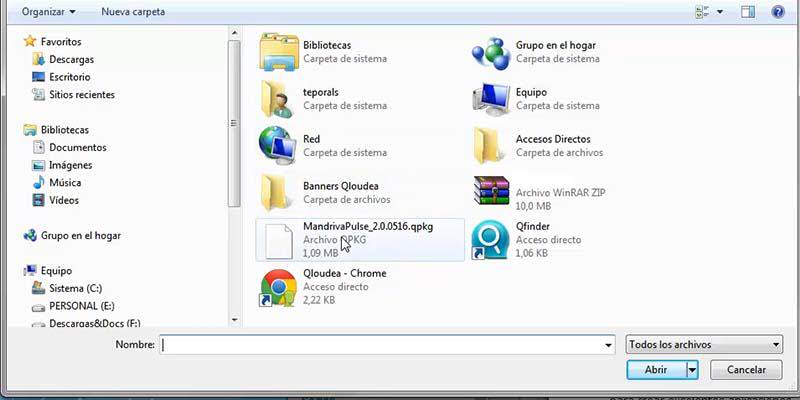
Task: Select the Qloudea - Chrome shortcut icon
Action: [x=279, y=287]
